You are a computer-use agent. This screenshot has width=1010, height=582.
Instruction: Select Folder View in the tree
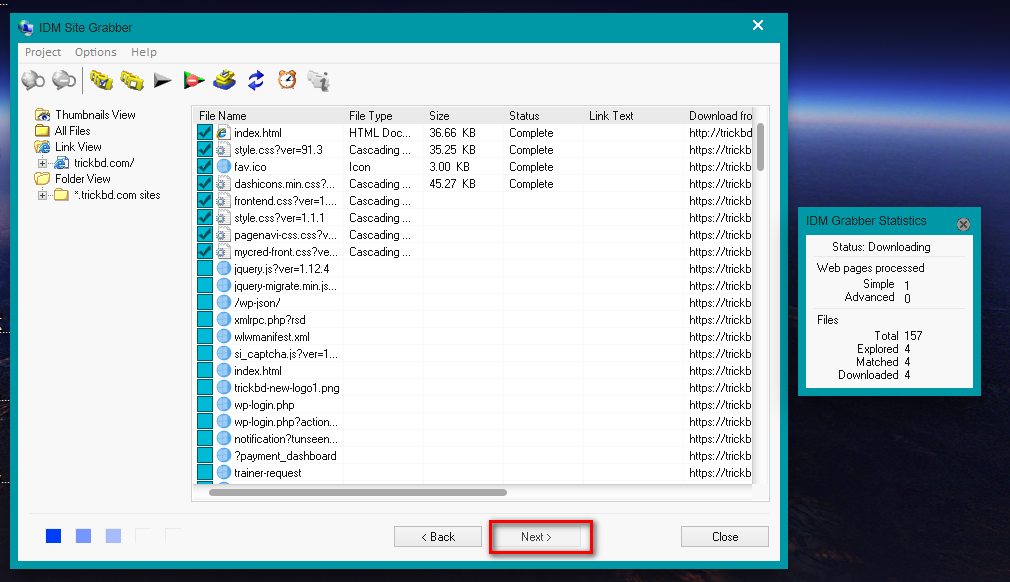coord(82,178)
